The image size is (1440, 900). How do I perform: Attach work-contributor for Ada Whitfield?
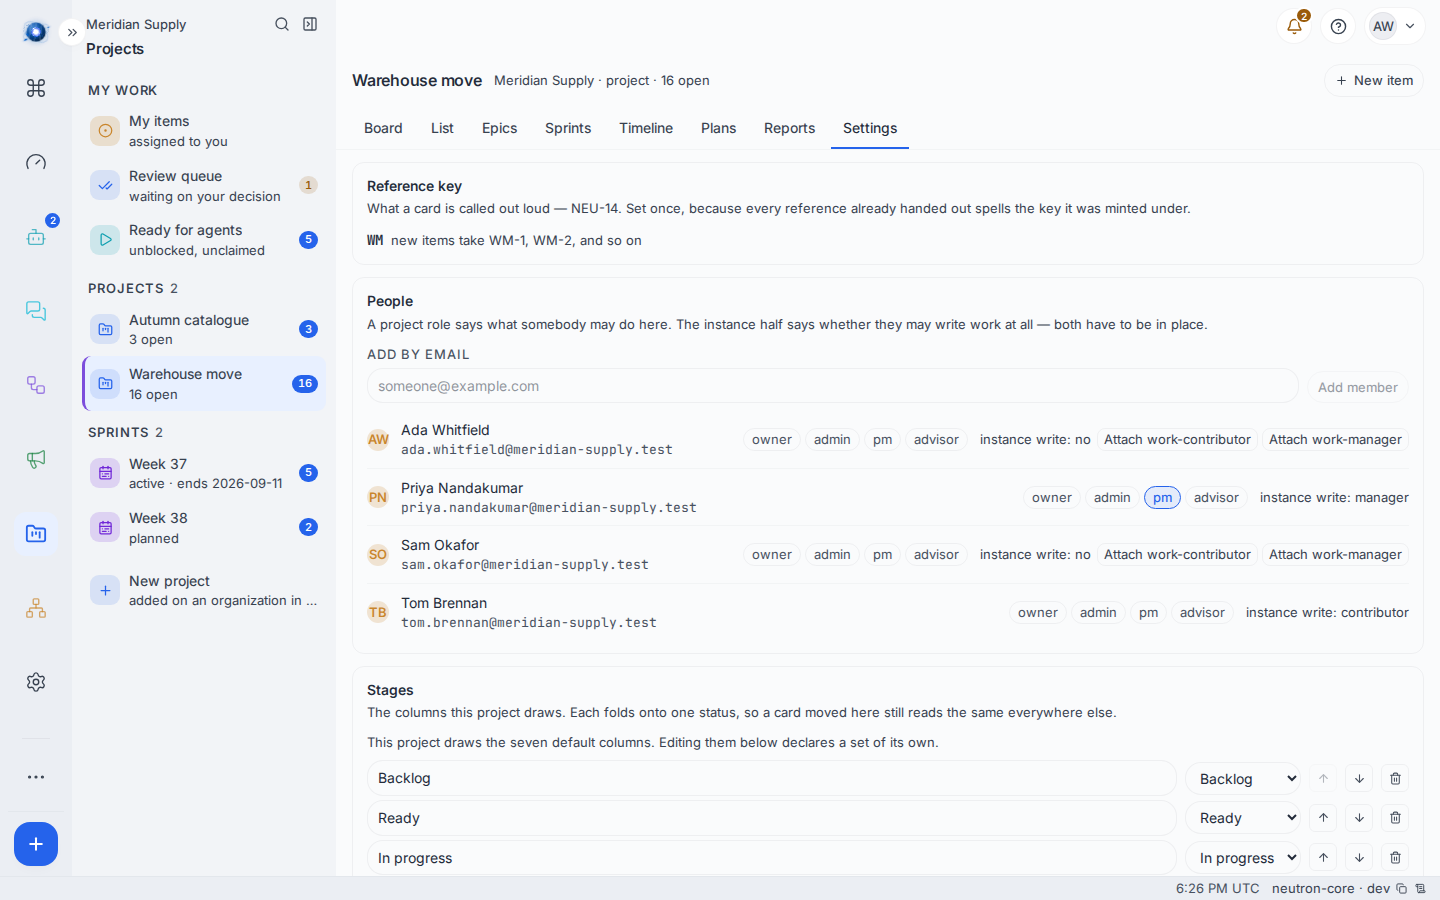(x=1177, y=440)
